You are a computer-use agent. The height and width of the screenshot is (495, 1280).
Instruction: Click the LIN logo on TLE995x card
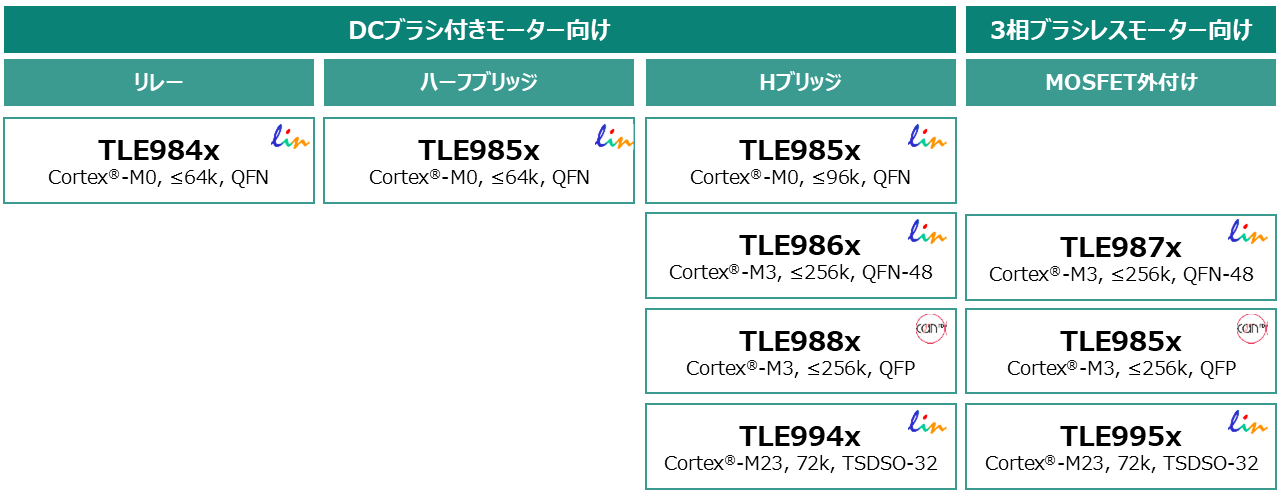pyautogui.click(x=1247, y=424)
